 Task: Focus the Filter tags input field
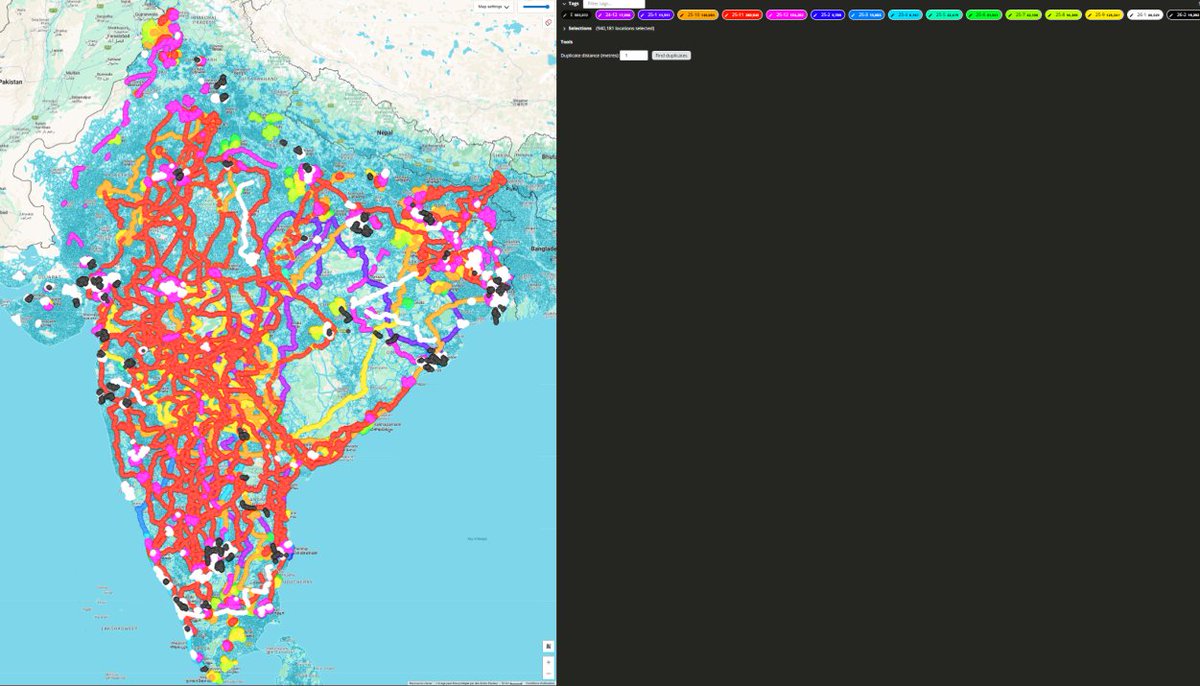point(613,4)
